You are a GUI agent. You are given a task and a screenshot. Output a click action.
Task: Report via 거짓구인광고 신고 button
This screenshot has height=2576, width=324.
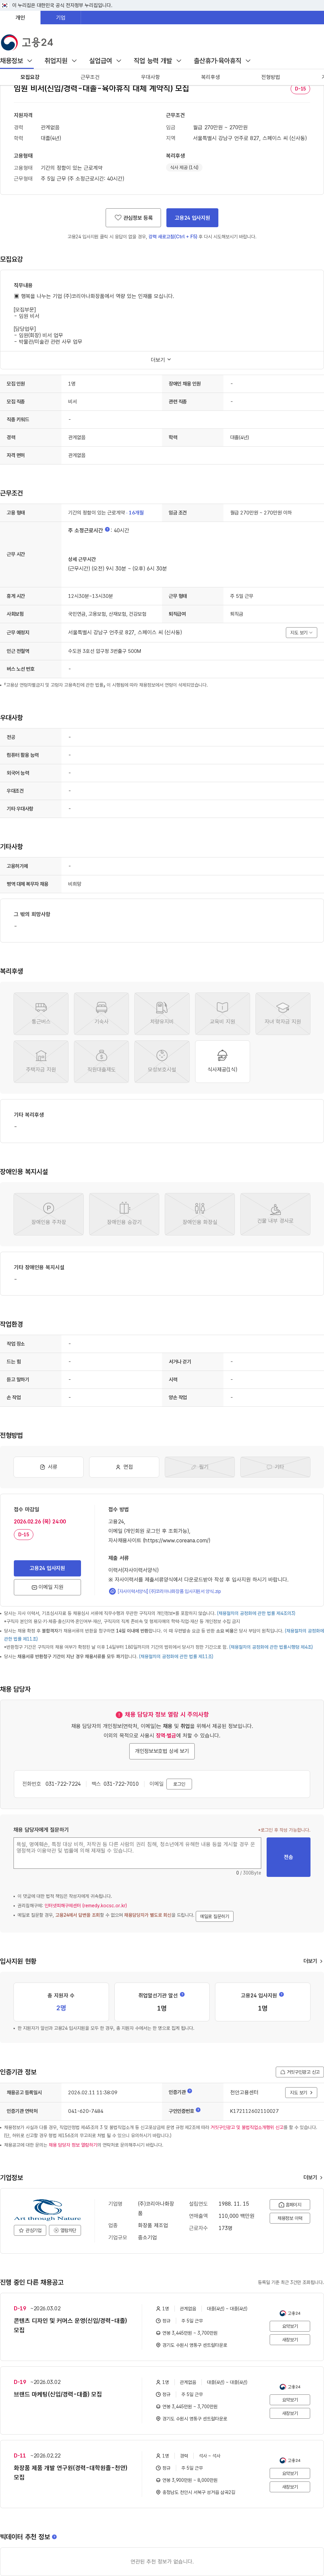pos(299,2072)
